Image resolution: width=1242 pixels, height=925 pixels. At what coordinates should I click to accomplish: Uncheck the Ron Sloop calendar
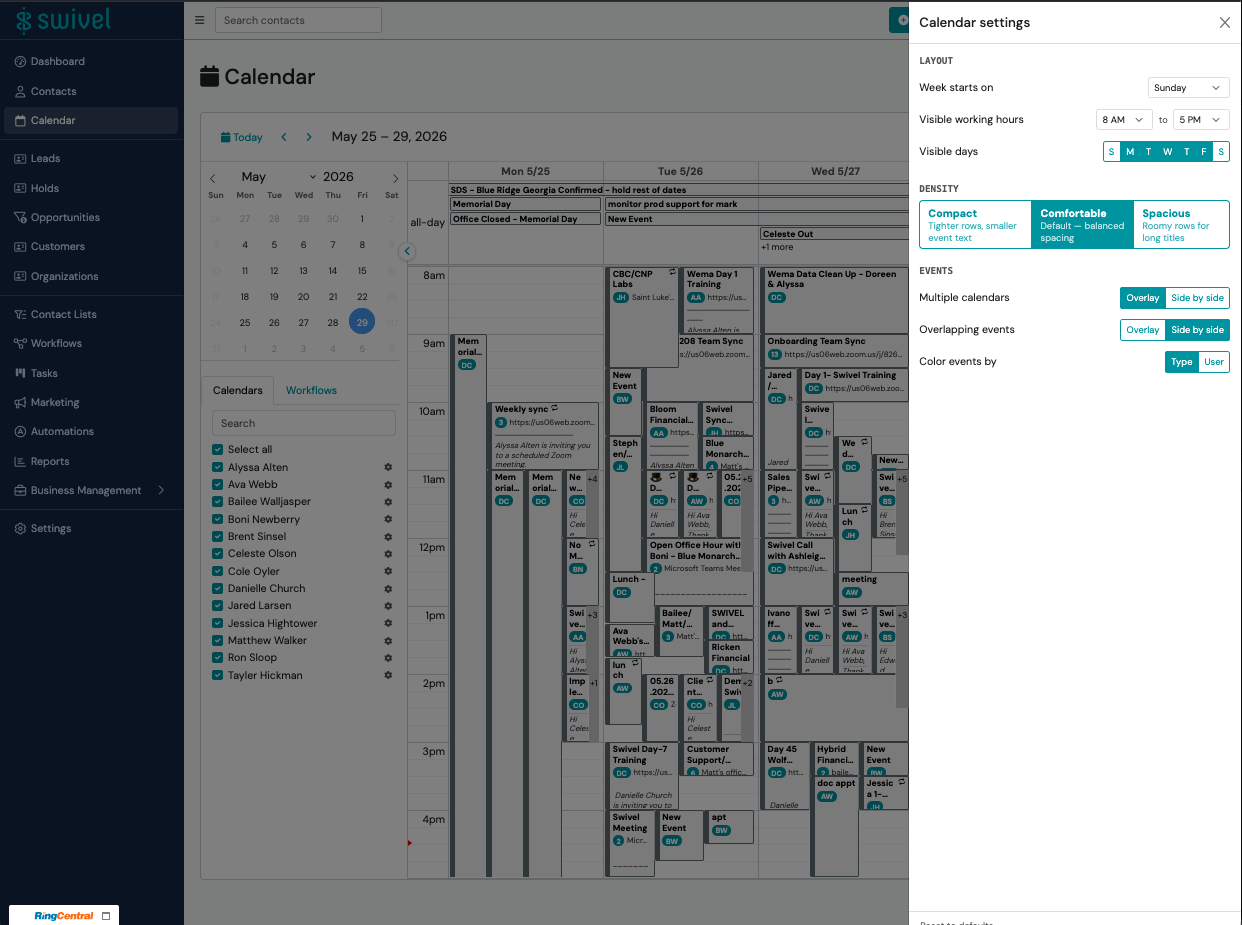(x=217, y=658)
